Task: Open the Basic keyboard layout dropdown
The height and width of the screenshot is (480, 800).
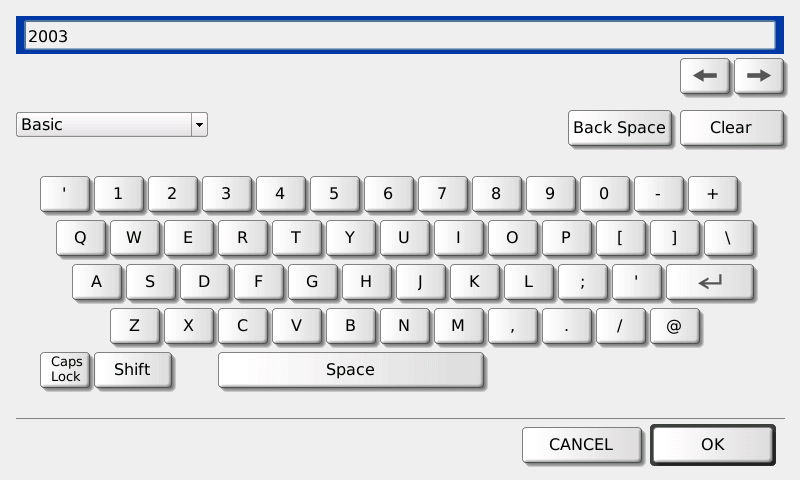Action: (x=112, y=125)
